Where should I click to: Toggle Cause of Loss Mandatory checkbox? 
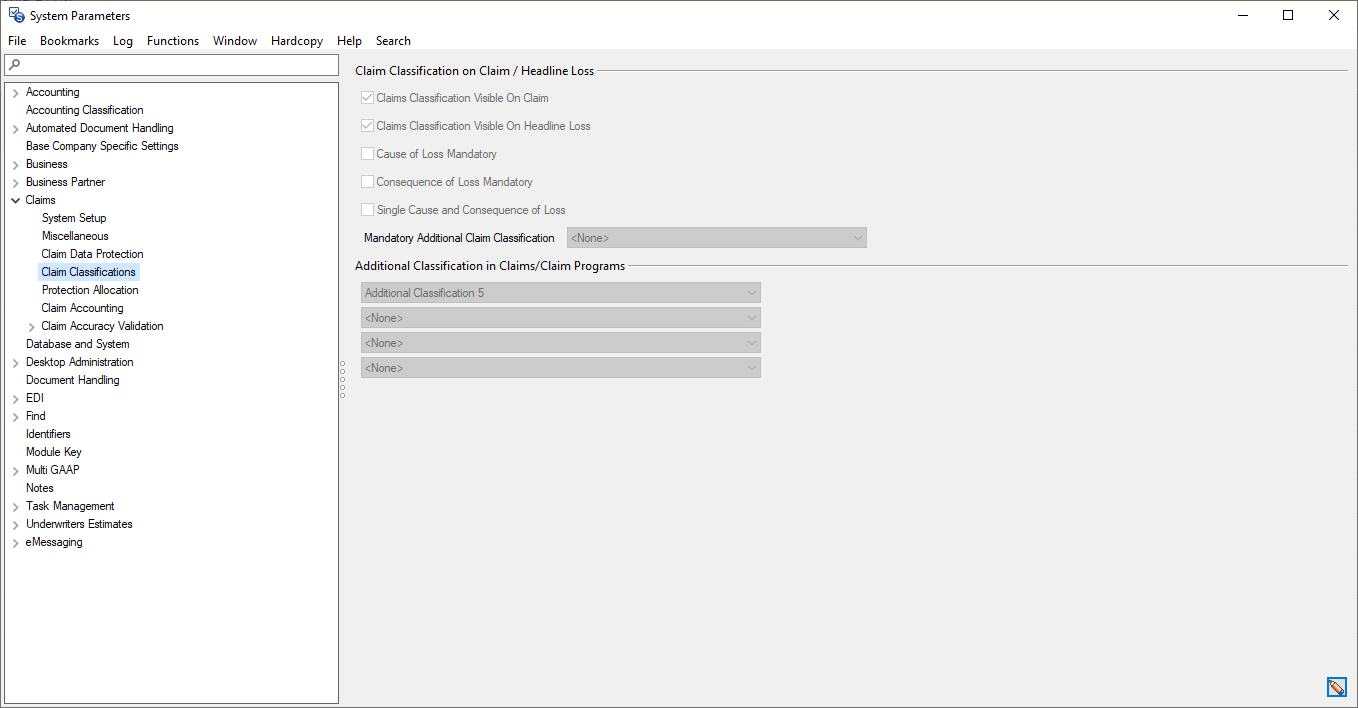coord(367,154)
